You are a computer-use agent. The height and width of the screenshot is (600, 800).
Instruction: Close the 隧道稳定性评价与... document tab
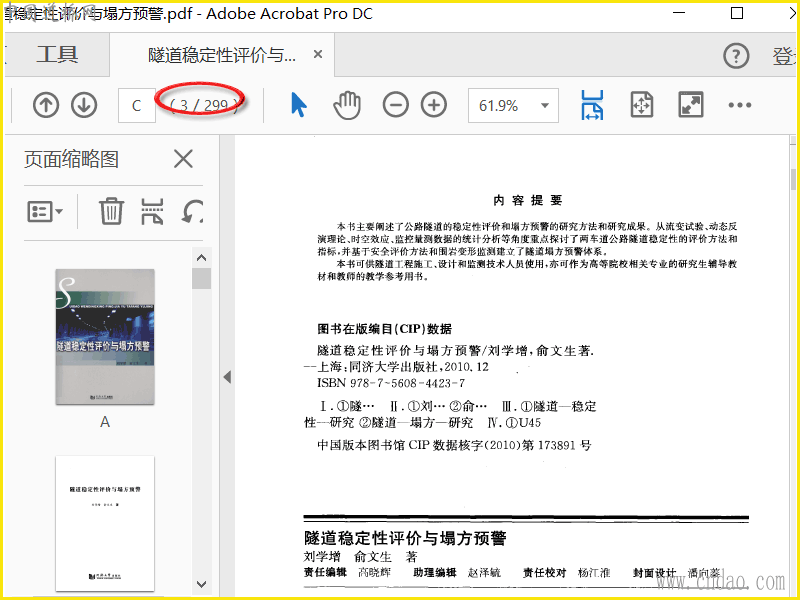(318, 54)
